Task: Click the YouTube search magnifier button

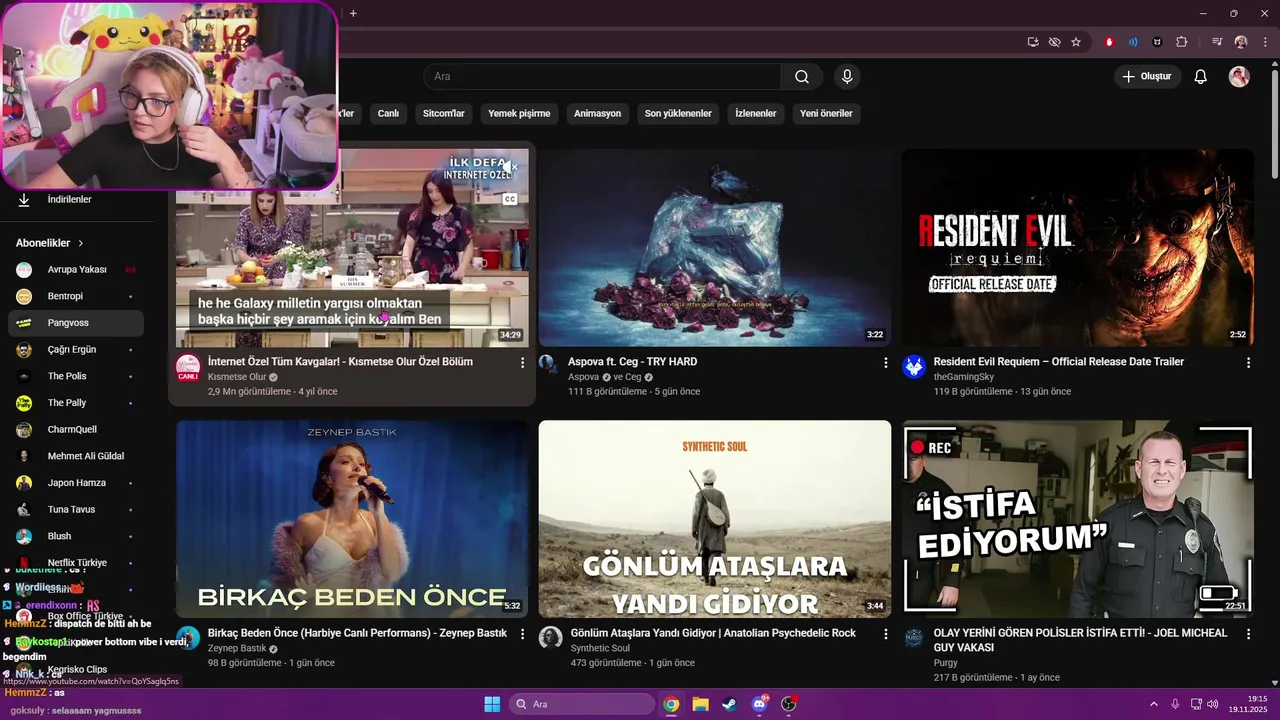Action: pos(802,77)
